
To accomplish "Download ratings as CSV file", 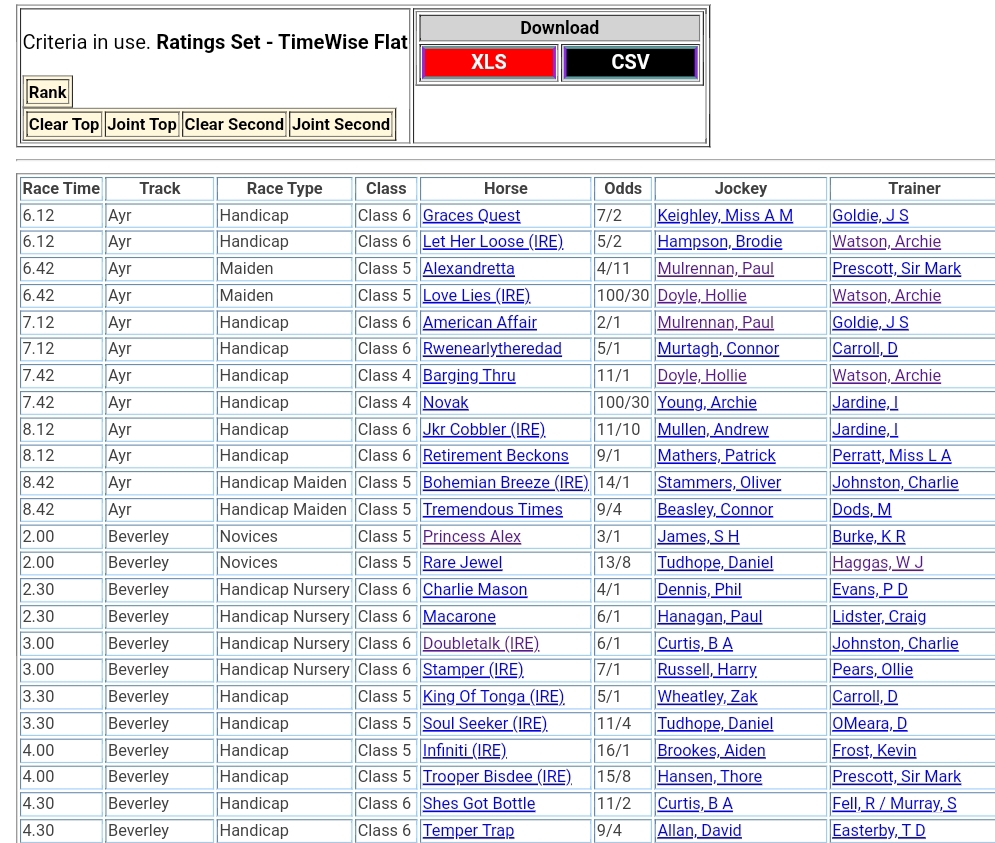I will (x=630, y=62).
